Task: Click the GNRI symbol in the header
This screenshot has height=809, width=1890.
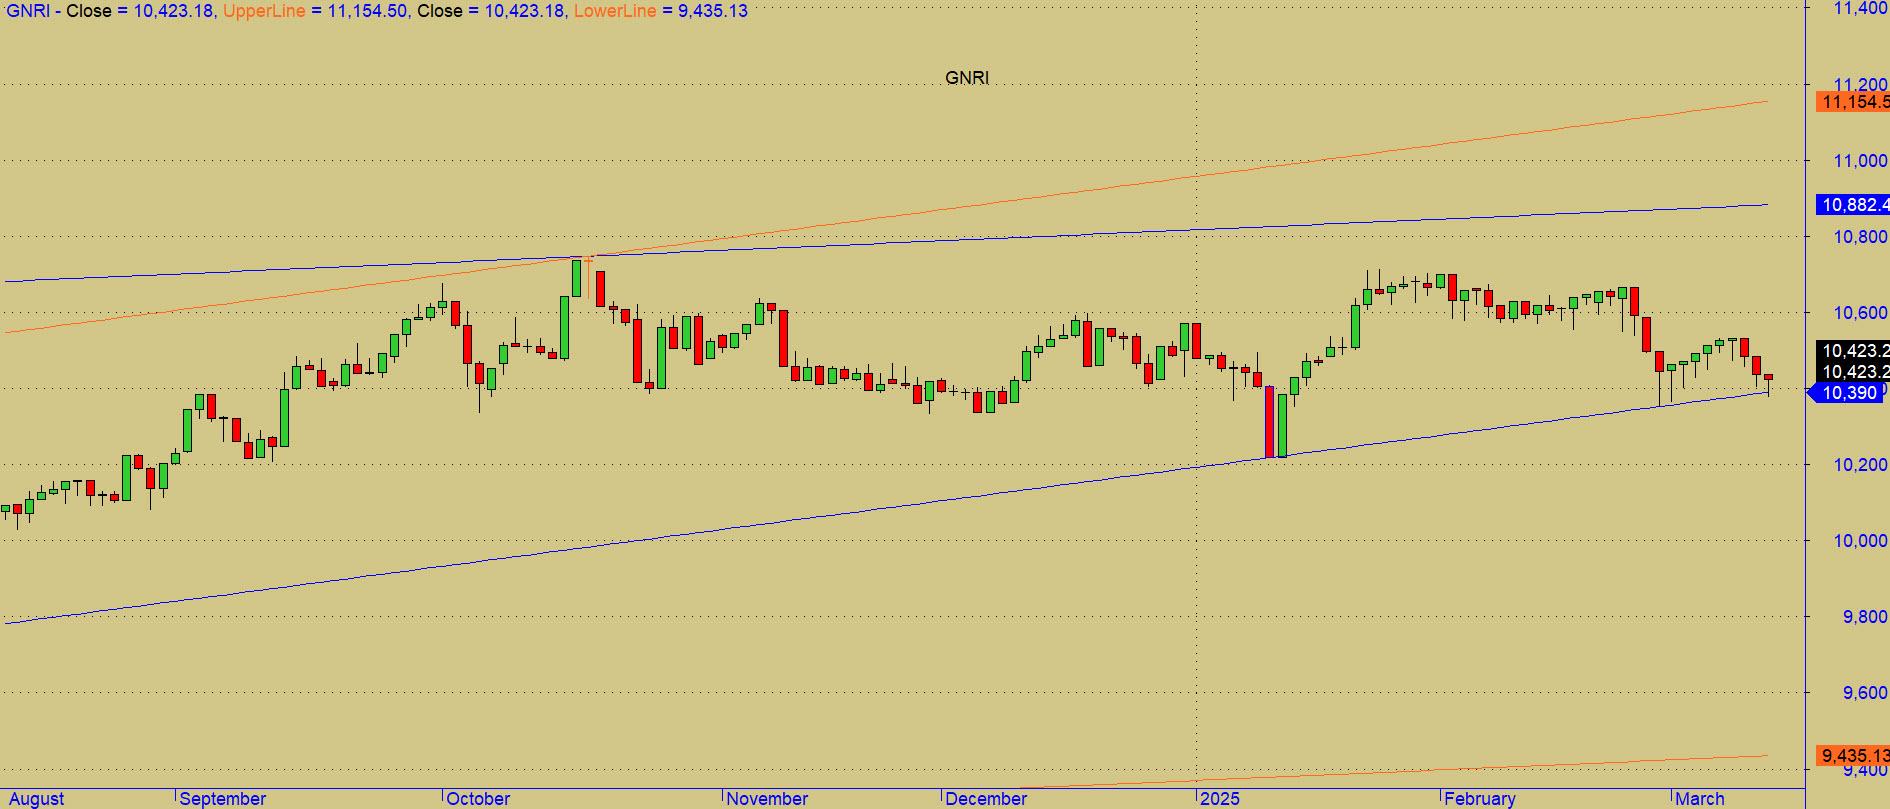Action: [26, 11]
